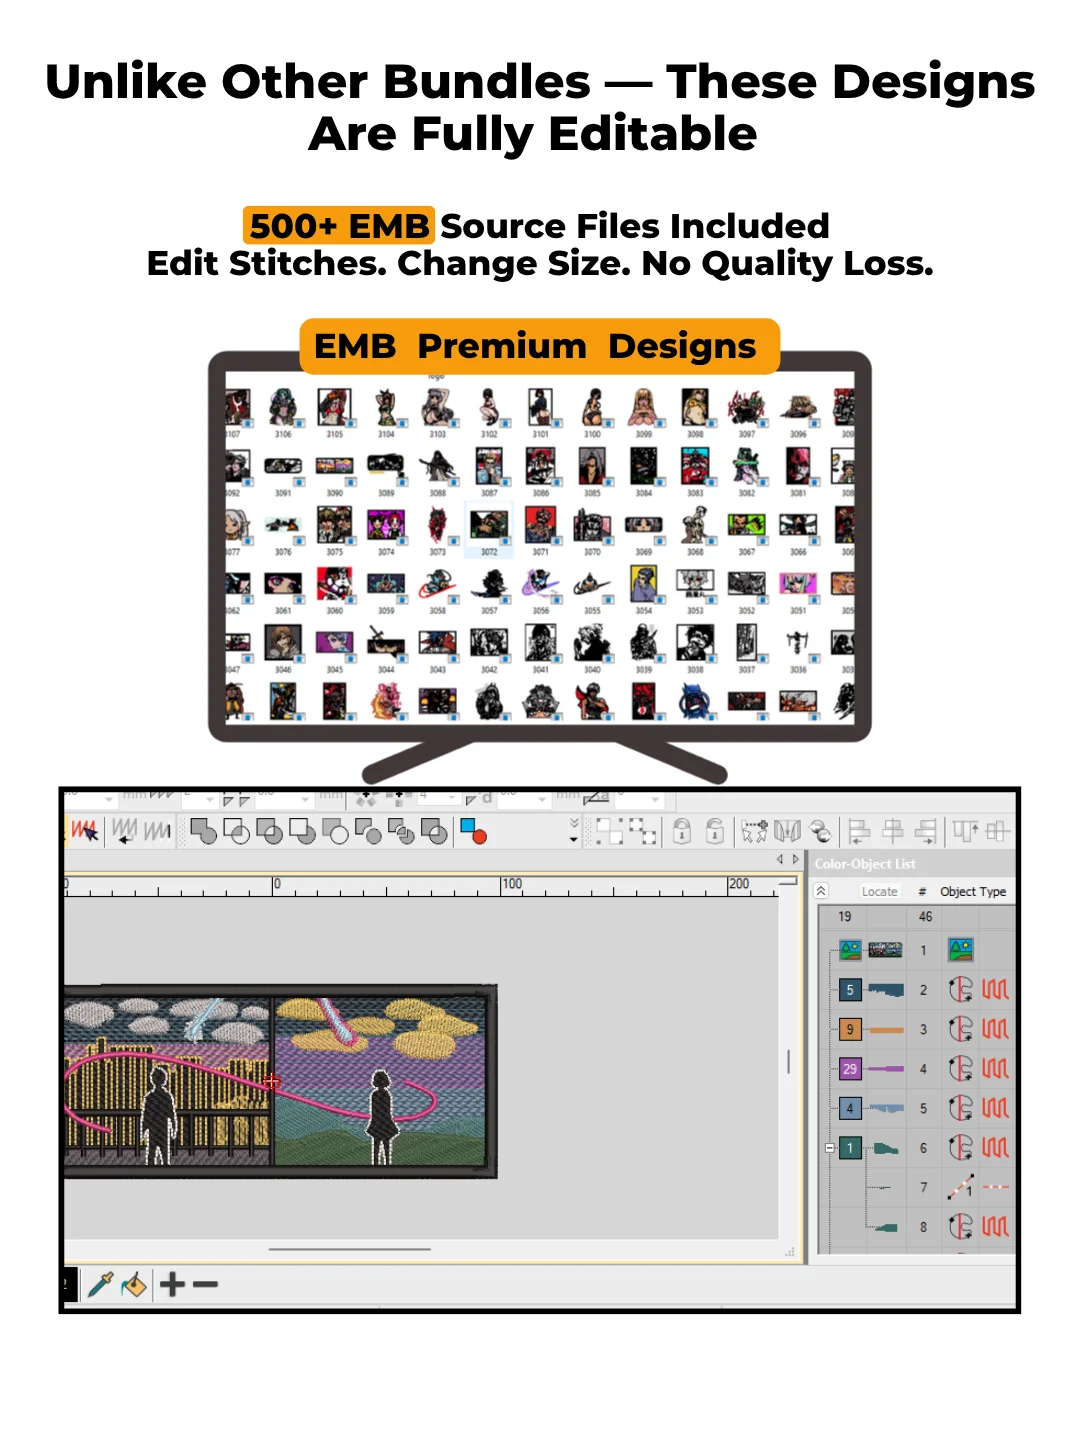
Task: Click the plus add color button
Action: click(x=172, y=1284)
